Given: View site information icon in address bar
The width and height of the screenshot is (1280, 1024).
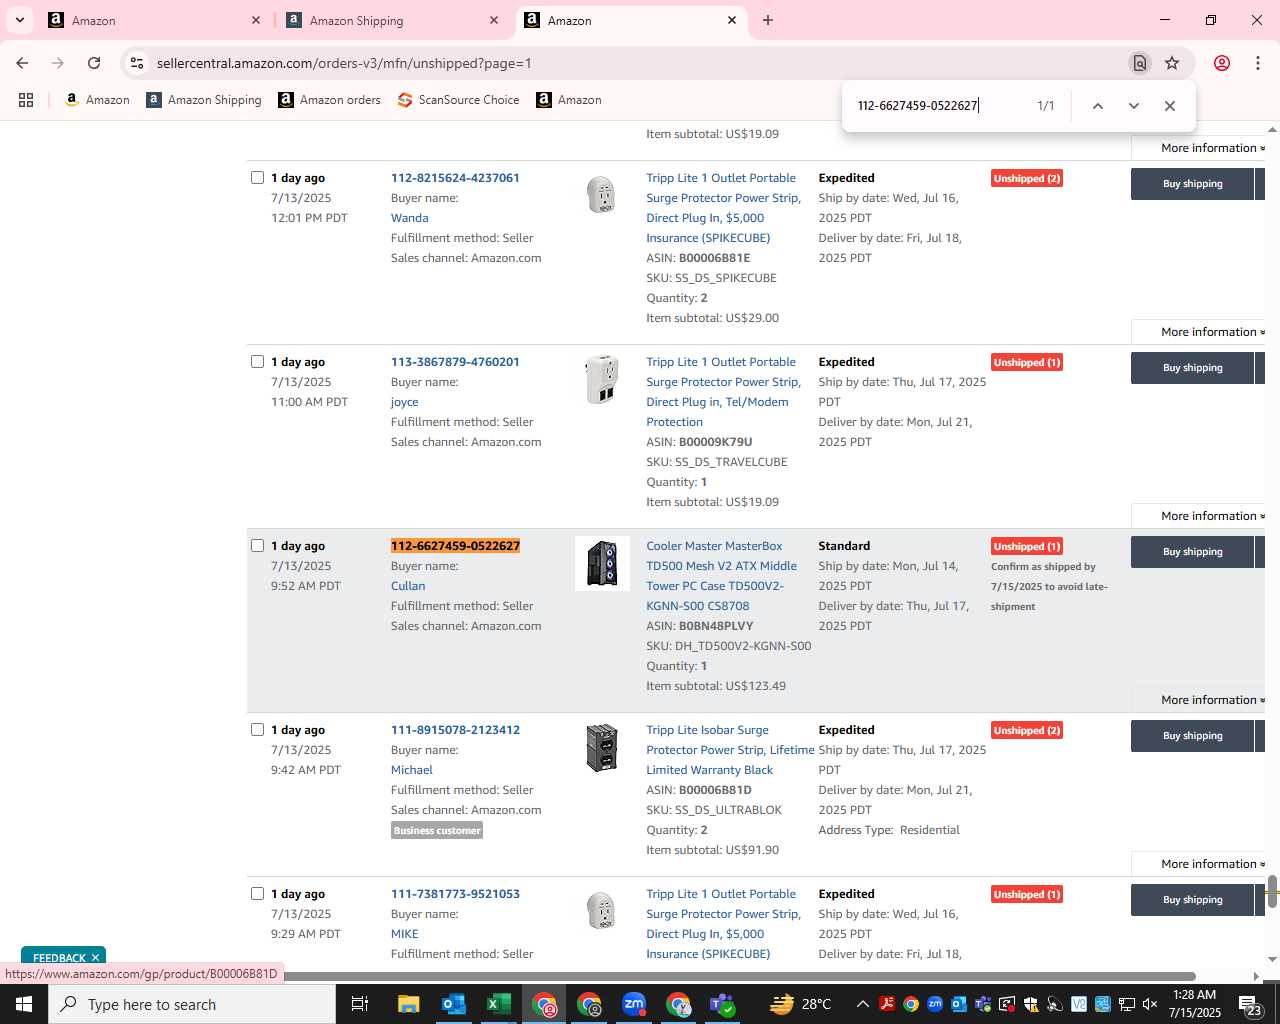Looking at the screenshot, I should tap(137, 63).
